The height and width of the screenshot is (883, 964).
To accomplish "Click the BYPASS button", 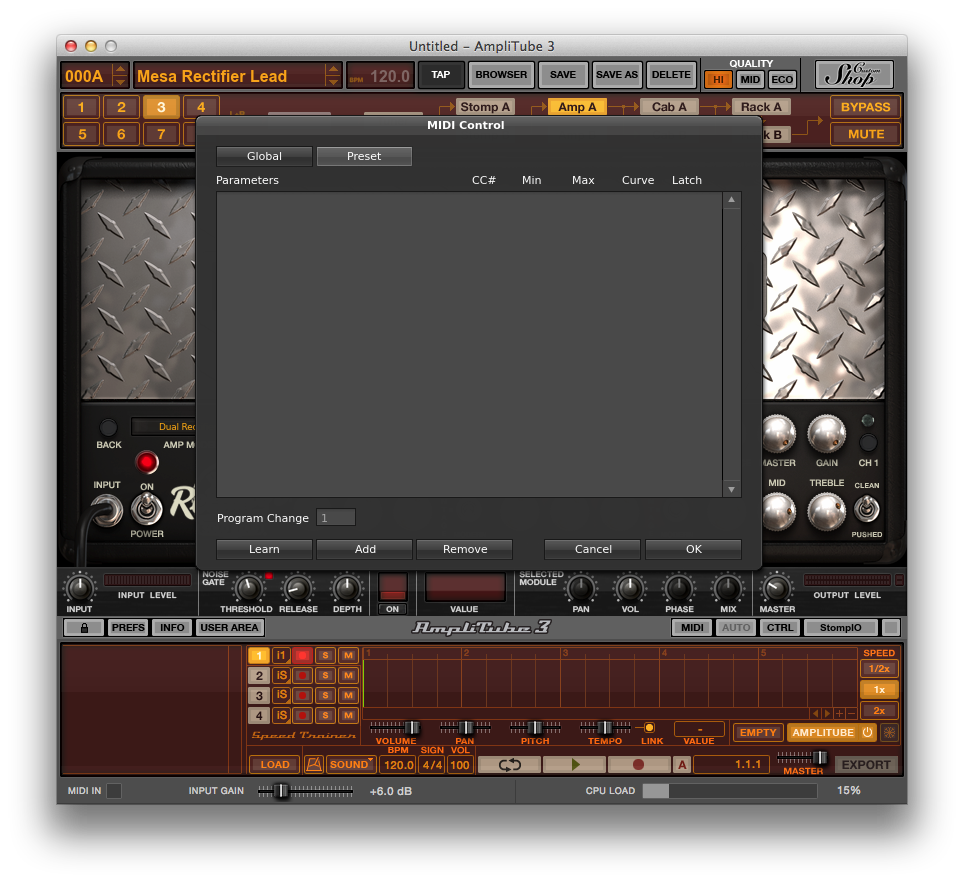I will [x=865, y=107].
